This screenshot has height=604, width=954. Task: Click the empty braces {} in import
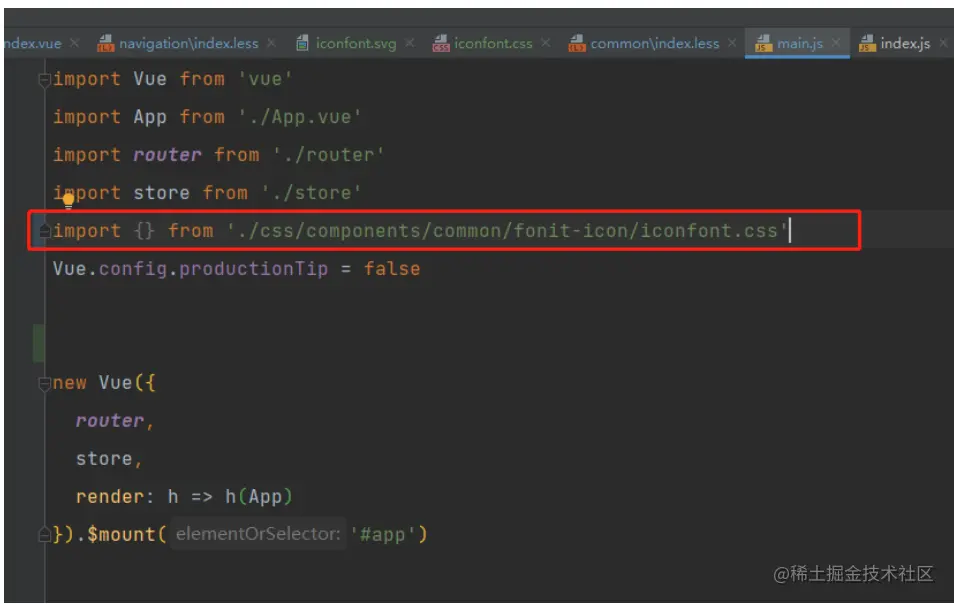click(145, 231)
